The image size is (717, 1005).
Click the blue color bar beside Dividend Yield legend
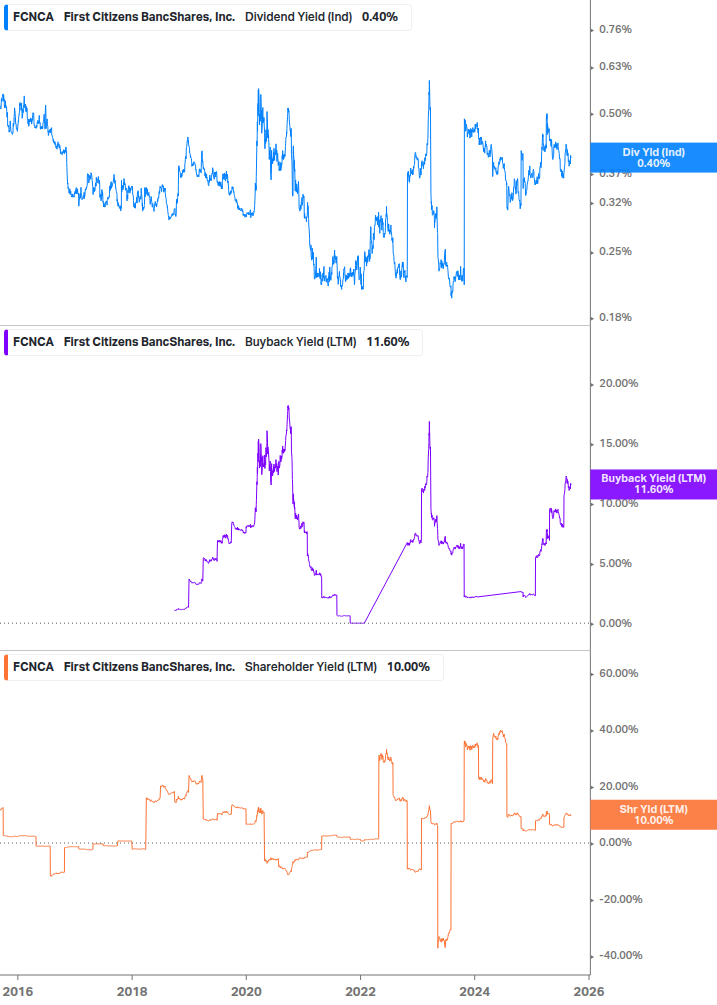point(6,17)
